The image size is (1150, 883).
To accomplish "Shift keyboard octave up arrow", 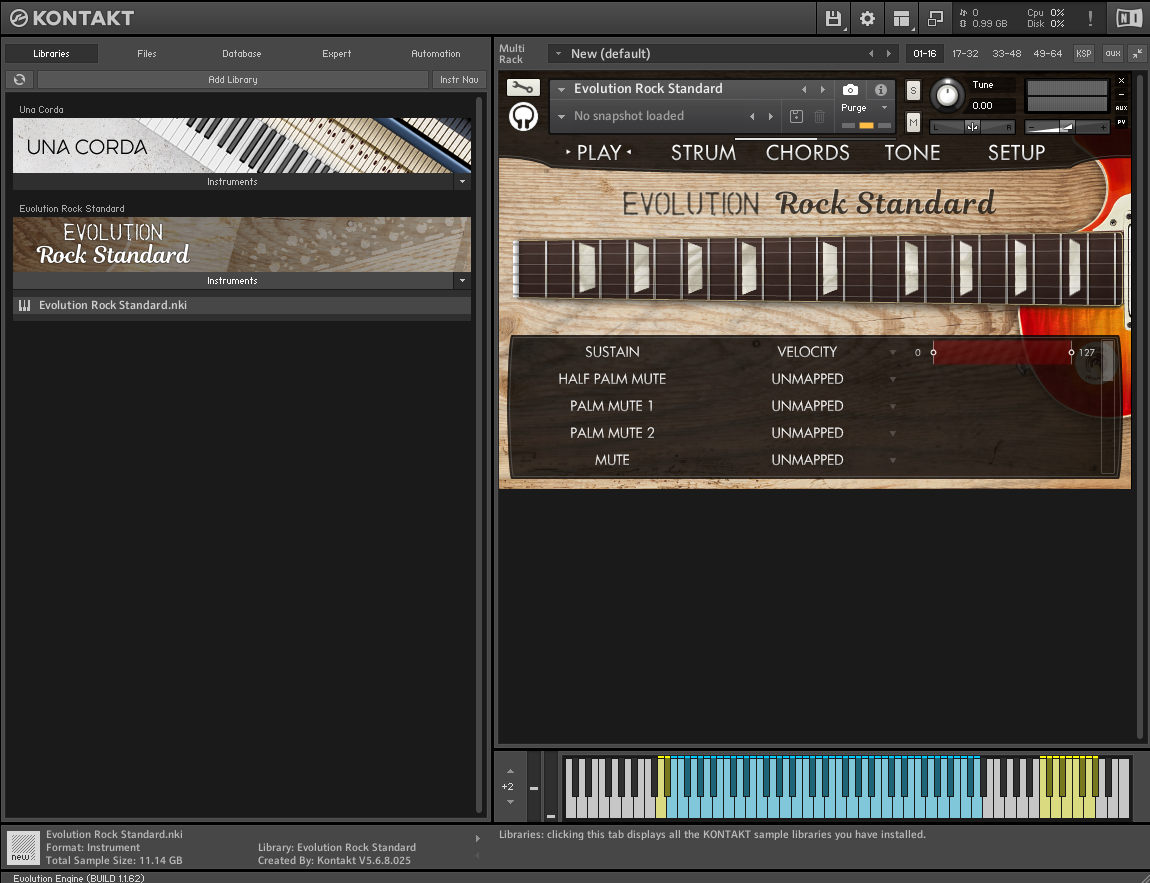I will [x=510, y=772].
